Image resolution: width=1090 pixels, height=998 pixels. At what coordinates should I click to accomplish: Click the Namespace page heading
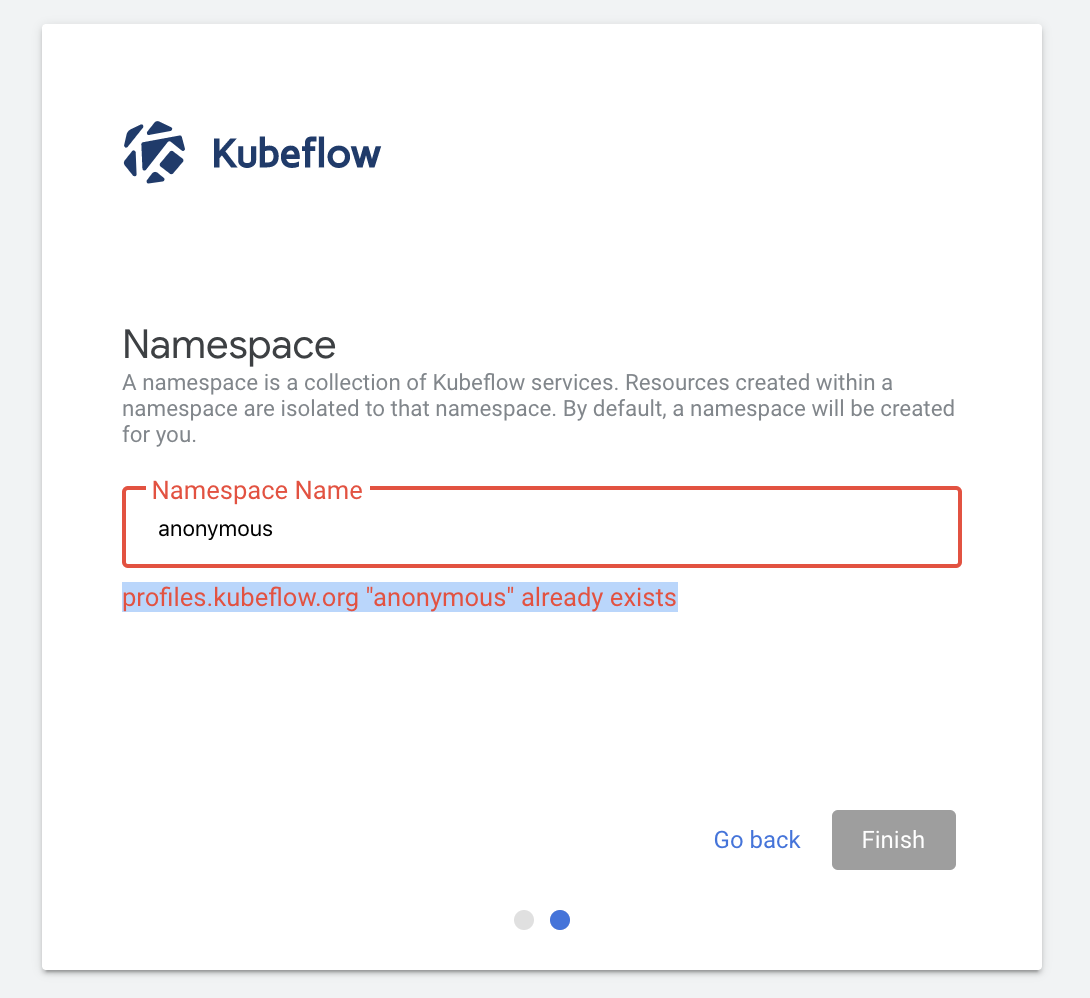pyautogui.click(x=228, y=345)
